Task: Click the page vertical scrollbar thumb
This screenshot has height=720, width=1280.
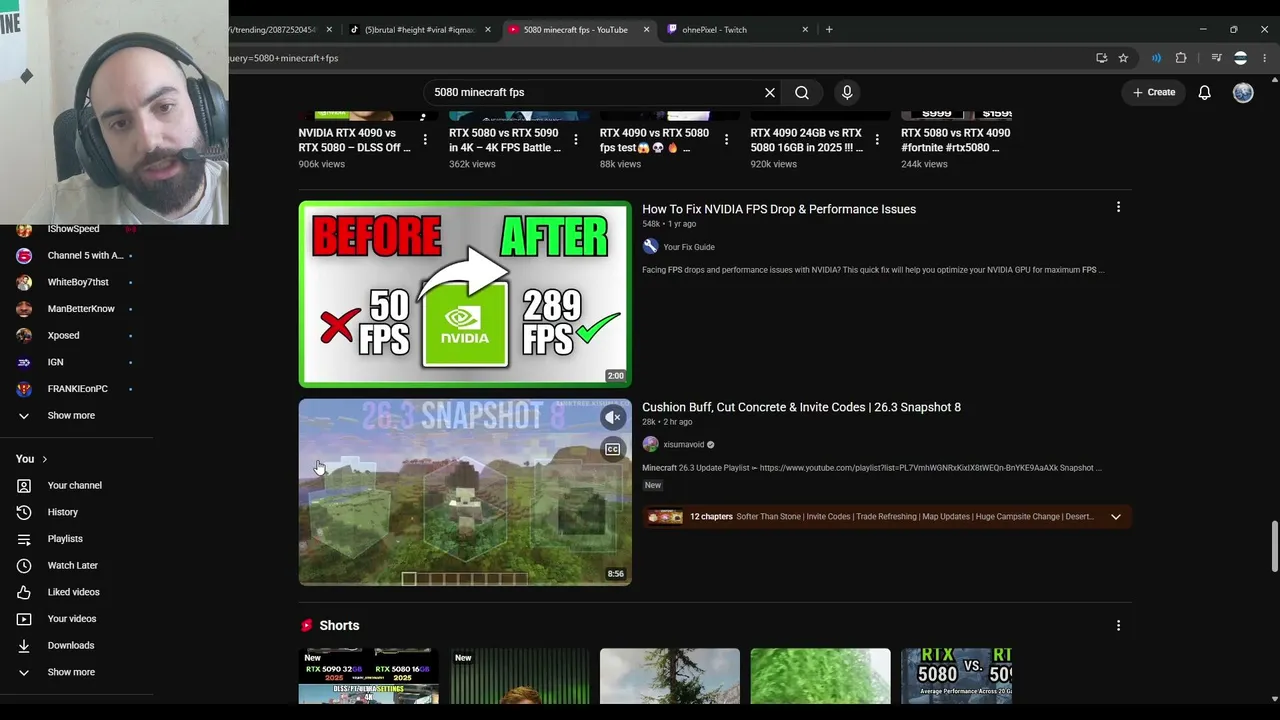Action: [1274, 546]
